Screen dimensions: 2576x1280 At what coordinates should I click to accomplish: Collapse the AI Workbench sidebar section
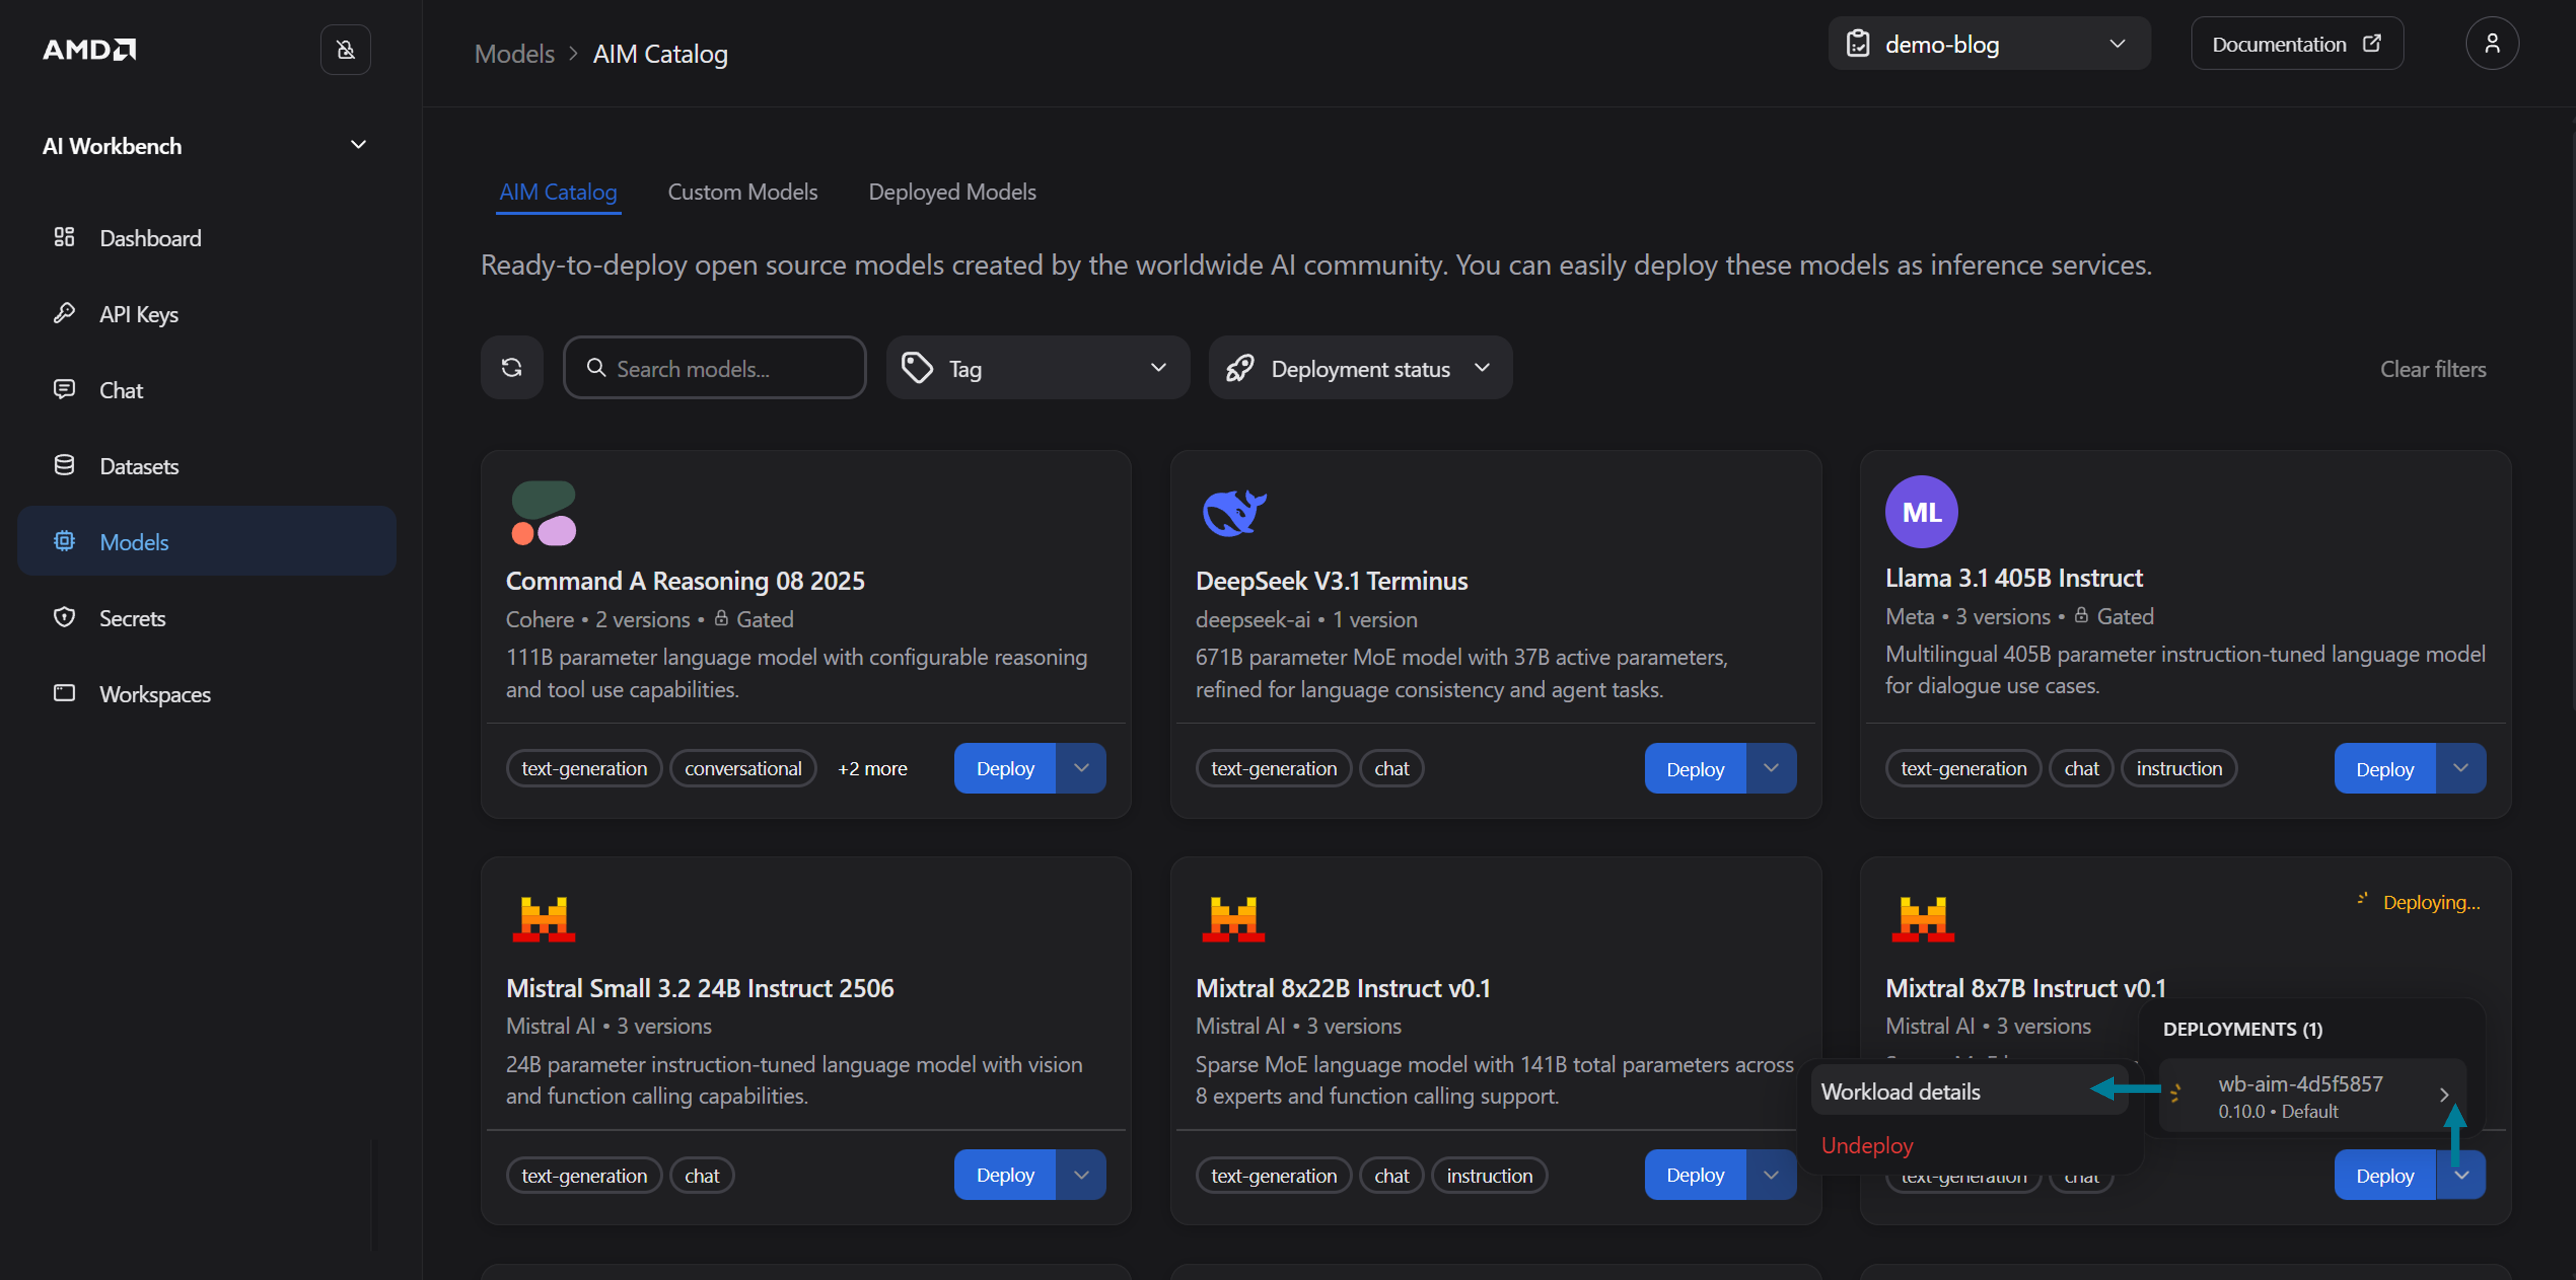[357, 146]
